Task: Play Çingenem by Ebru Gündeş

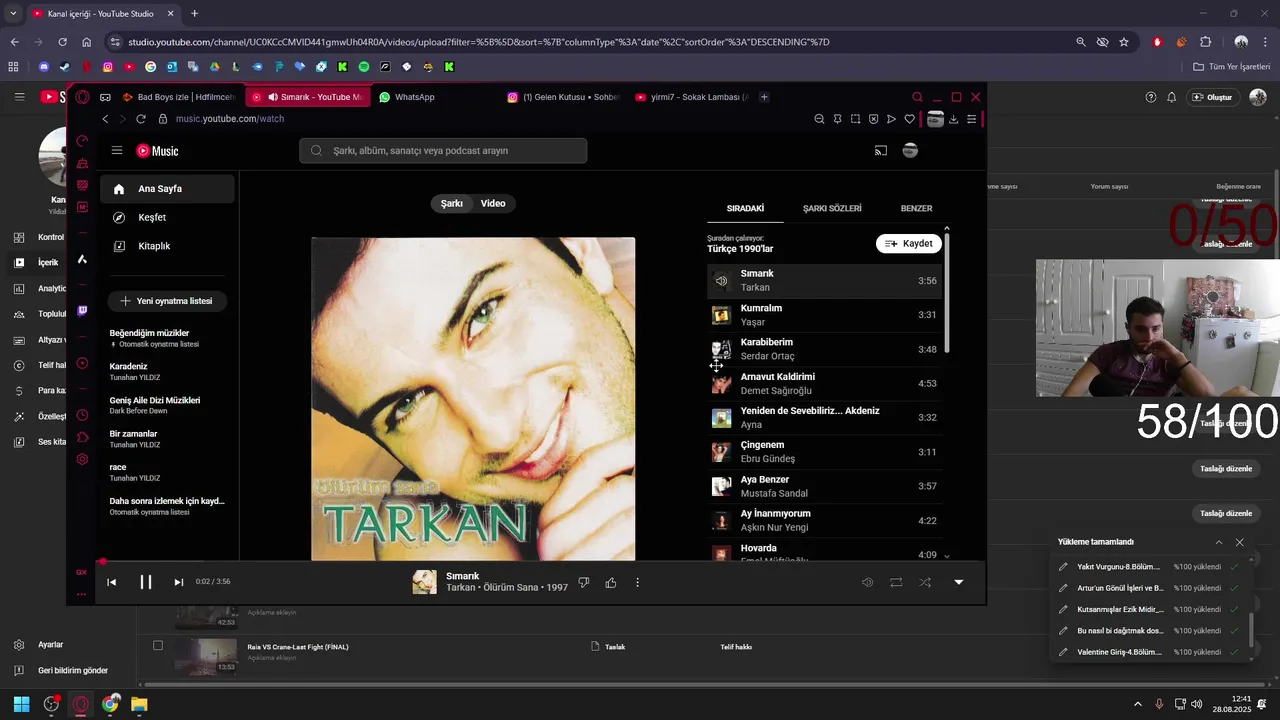Action: (x=825, y=452)
